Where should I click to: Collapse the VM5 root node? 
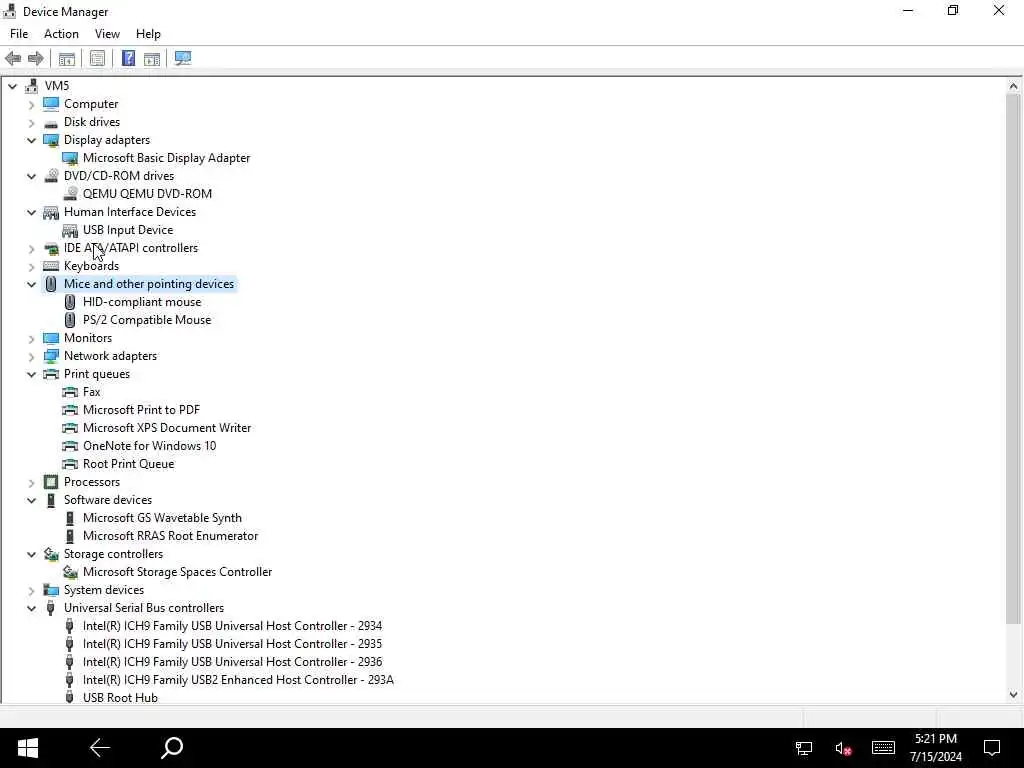(12, 86)
